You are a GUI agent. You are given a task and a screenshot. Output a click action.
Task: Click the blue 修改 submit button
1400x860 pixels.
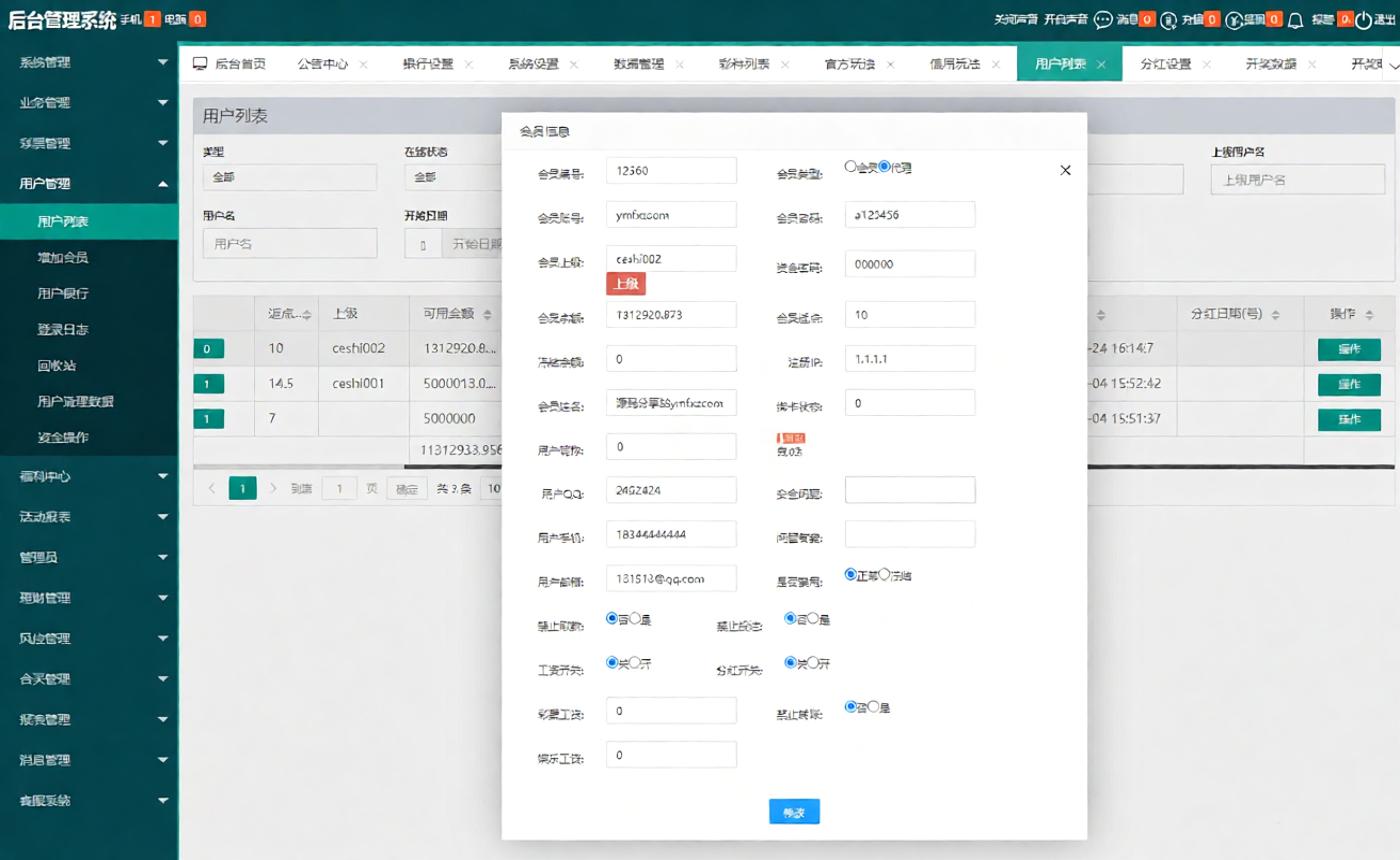[x=794, y=812]
